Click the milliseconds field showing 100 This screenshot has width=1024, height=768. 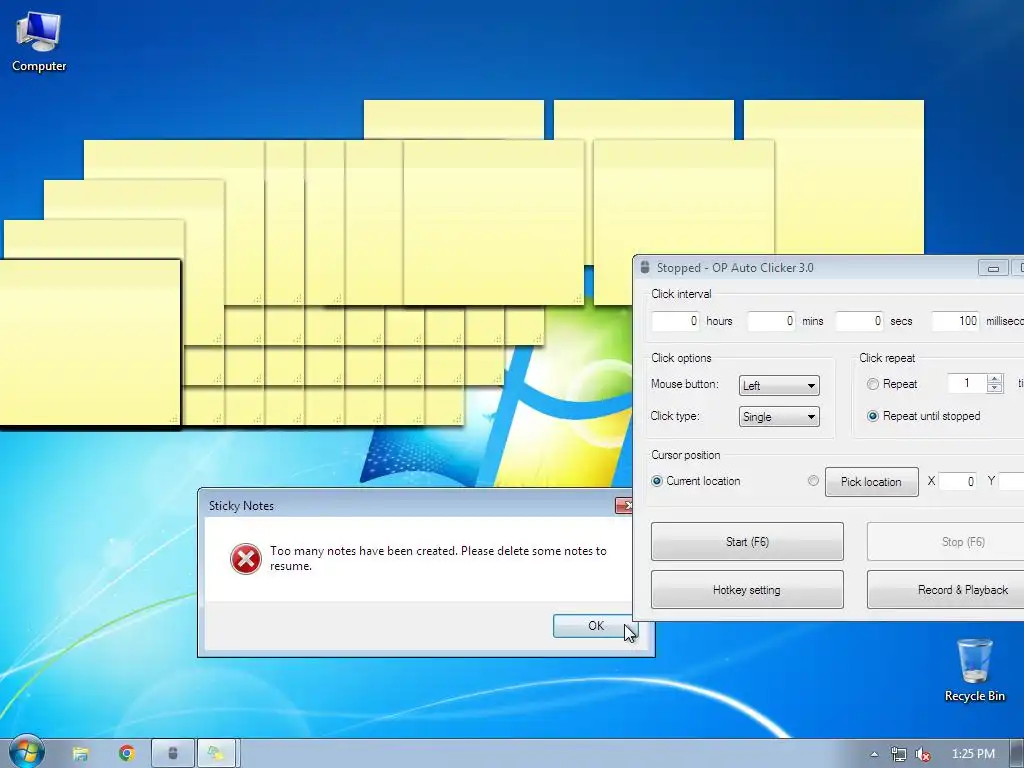(955, 321)
